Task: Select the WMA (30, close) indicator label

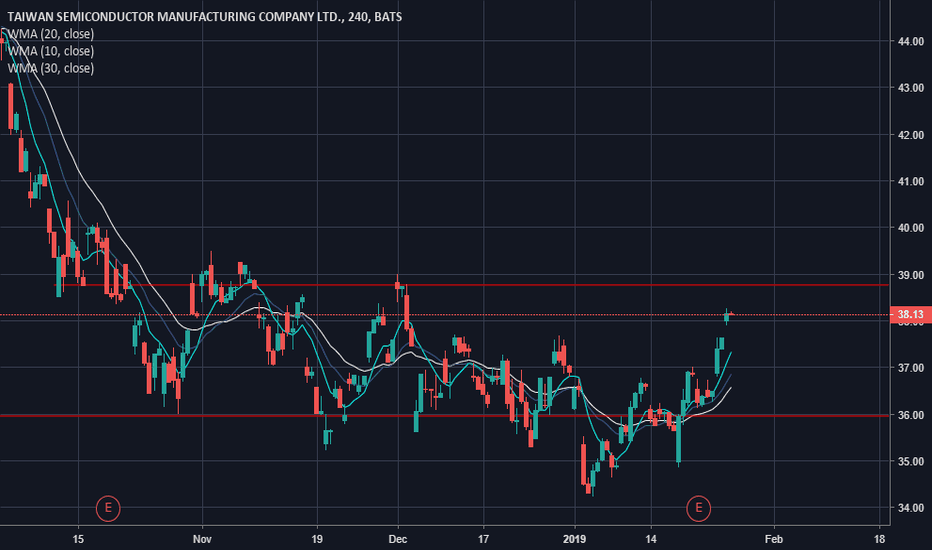Action: tap(51, 68)
